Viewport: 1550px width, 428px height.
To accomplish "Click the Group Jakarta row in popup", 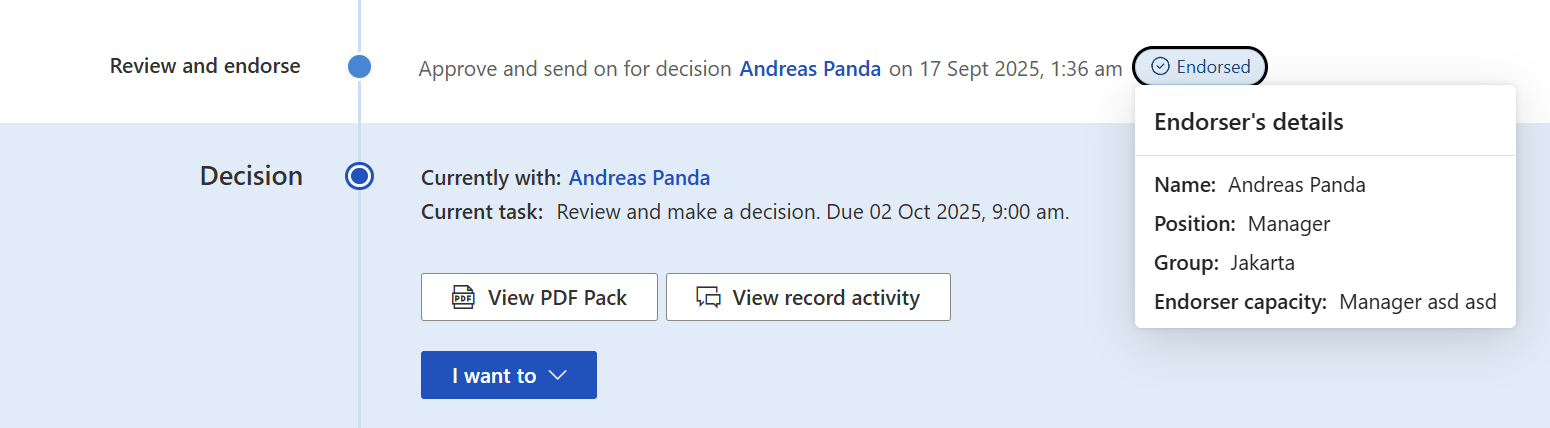I will click(1224, 263).
